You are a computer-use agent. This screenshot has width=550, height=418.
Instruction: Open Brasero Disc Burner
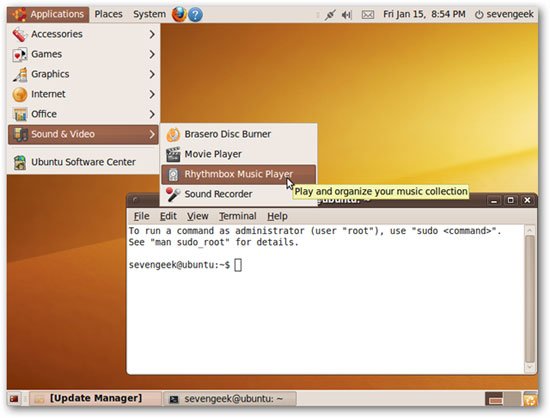239,134
